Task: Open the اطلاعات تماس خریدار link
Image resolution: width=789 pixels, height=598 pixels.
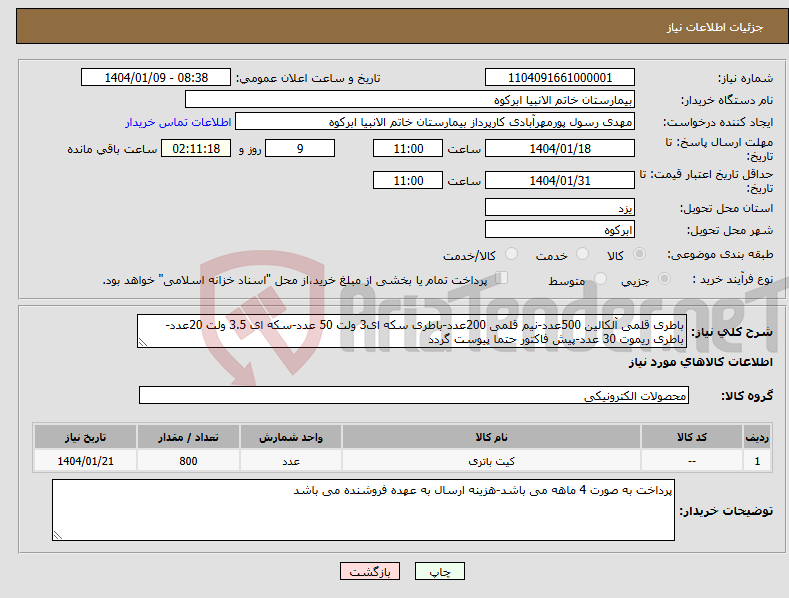Action: point(178,122)
